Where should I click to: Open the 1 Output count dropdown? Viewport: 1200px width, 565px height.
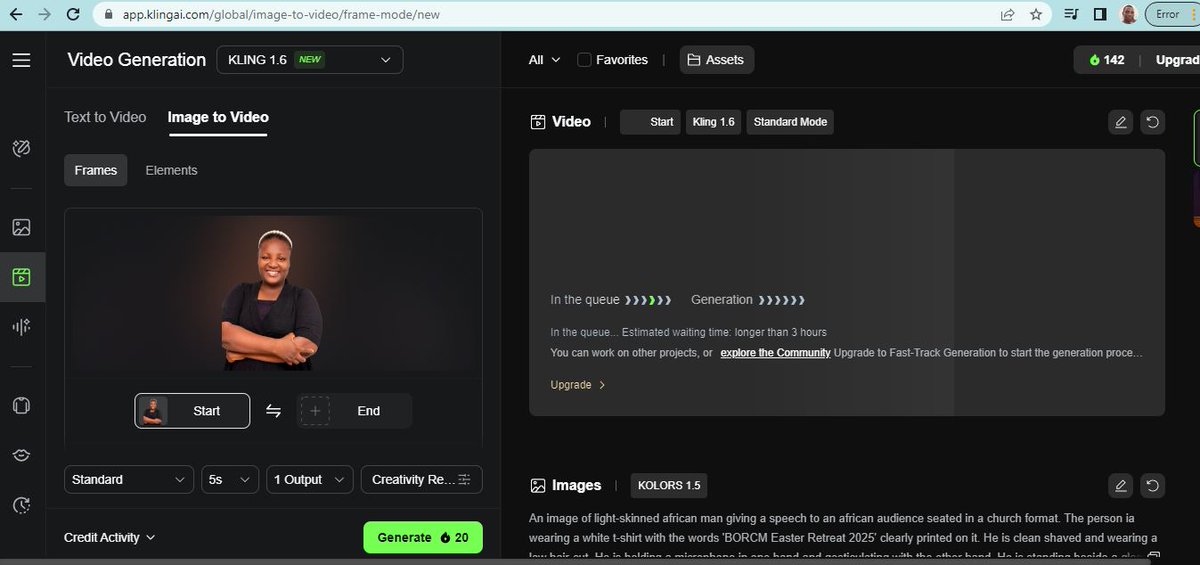pyautogui.click(x=310, y=480)
